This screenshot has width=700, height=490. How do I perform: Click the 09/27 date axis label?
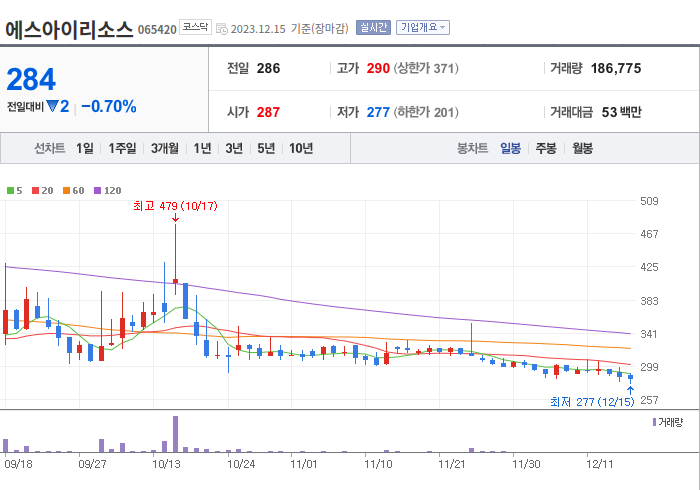coord(92,464)
